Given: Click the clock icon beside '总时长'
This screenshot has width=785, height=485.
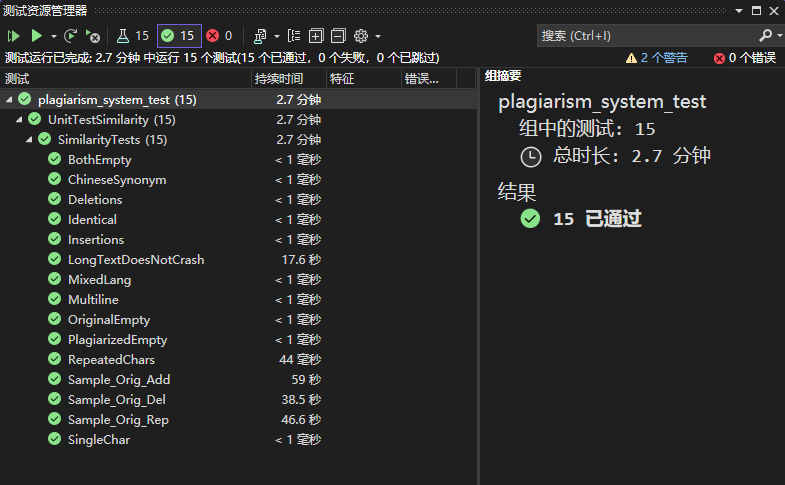Looking at the screenshot, I should click(531, 157).
